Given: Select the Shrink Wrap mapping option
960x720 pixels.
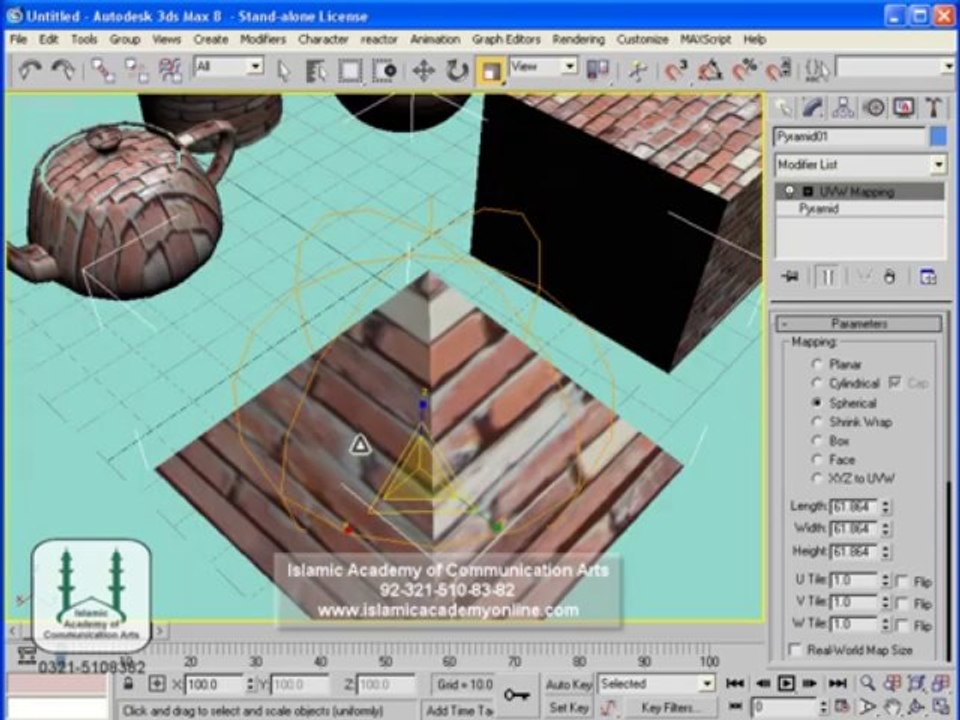Looking at the screenshot, I should point(816,421).
